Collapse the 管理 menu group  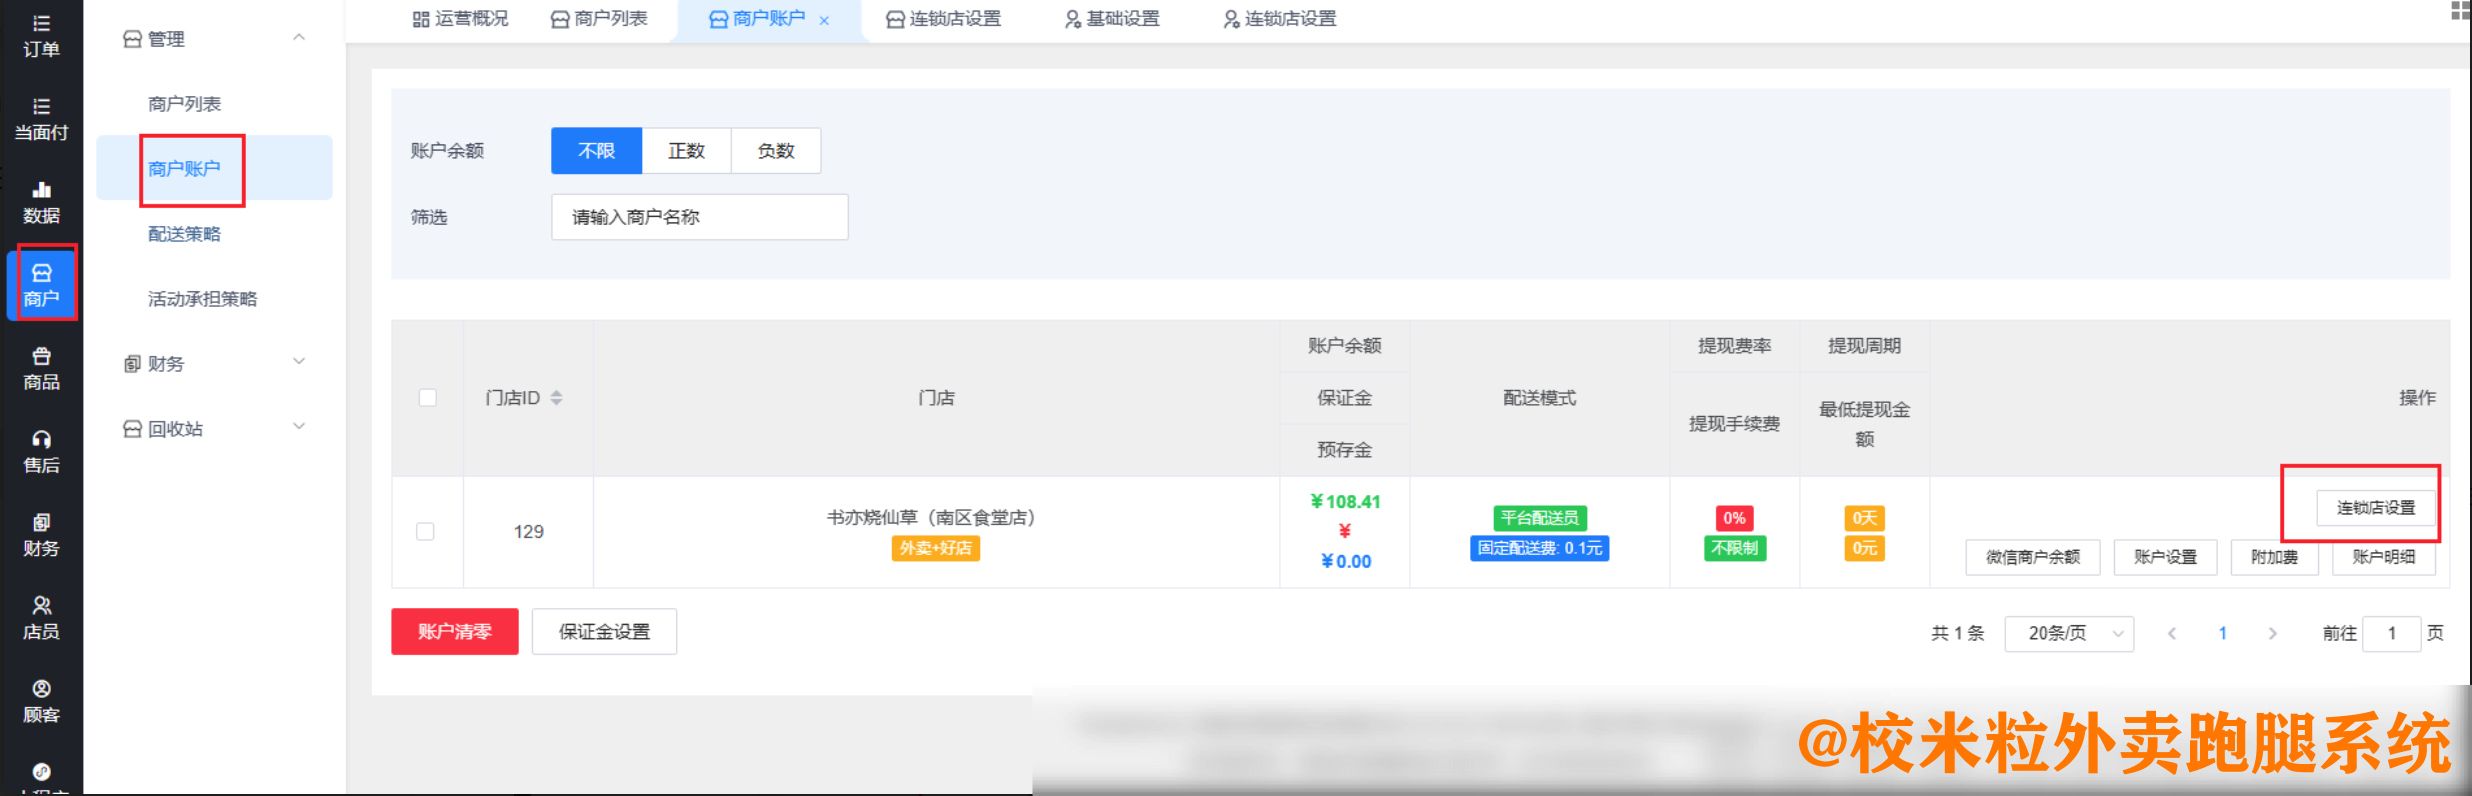tap(298, 38)
